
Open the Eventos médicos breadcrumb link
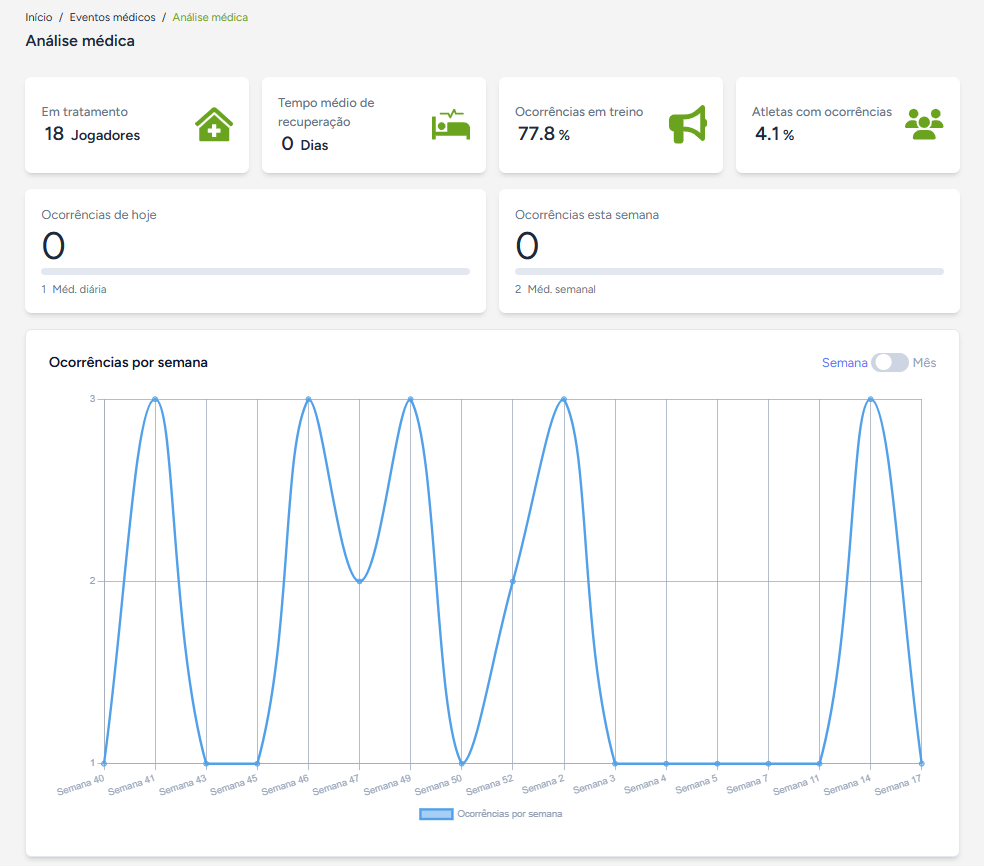pyautogui.click(x=112, y=18)
